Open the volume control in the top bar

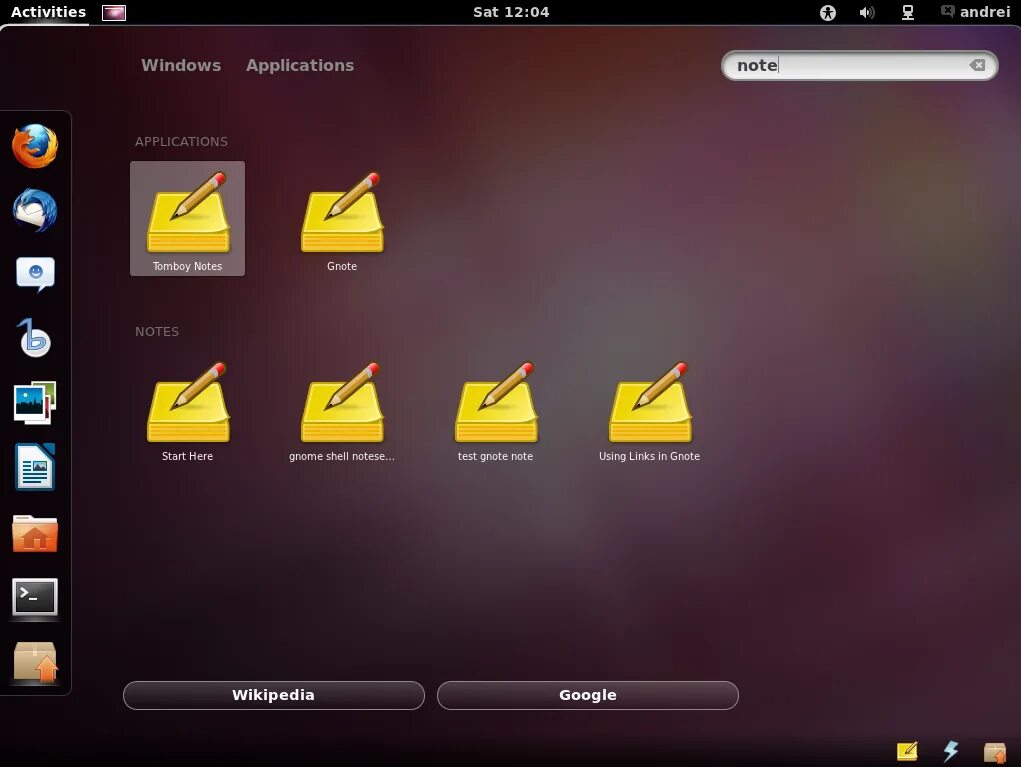pyautogui.click(x=866, y=12)
